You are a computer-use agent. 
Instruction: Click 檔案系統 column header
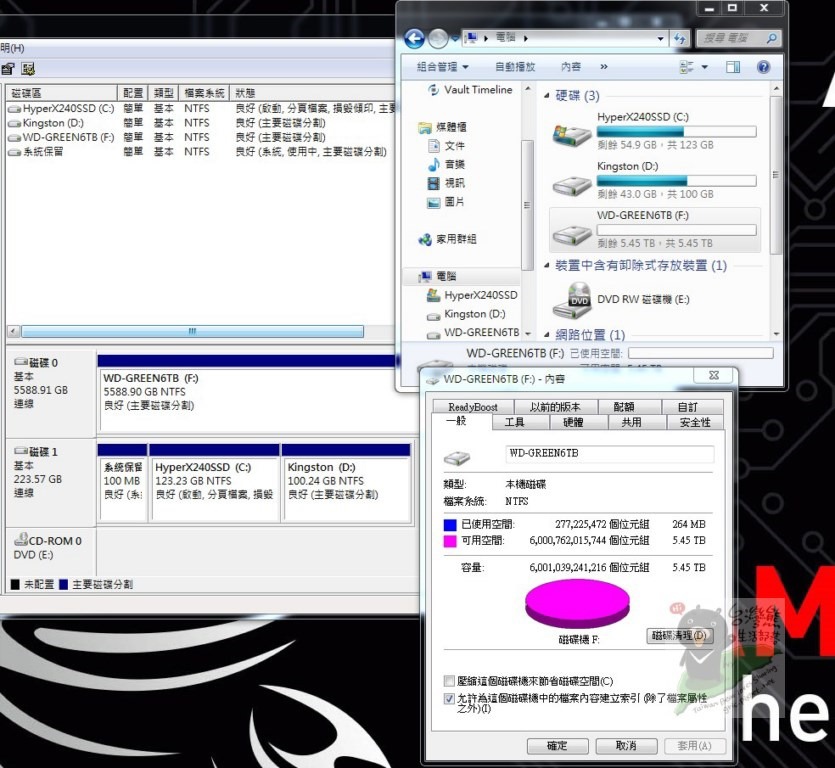204,93
